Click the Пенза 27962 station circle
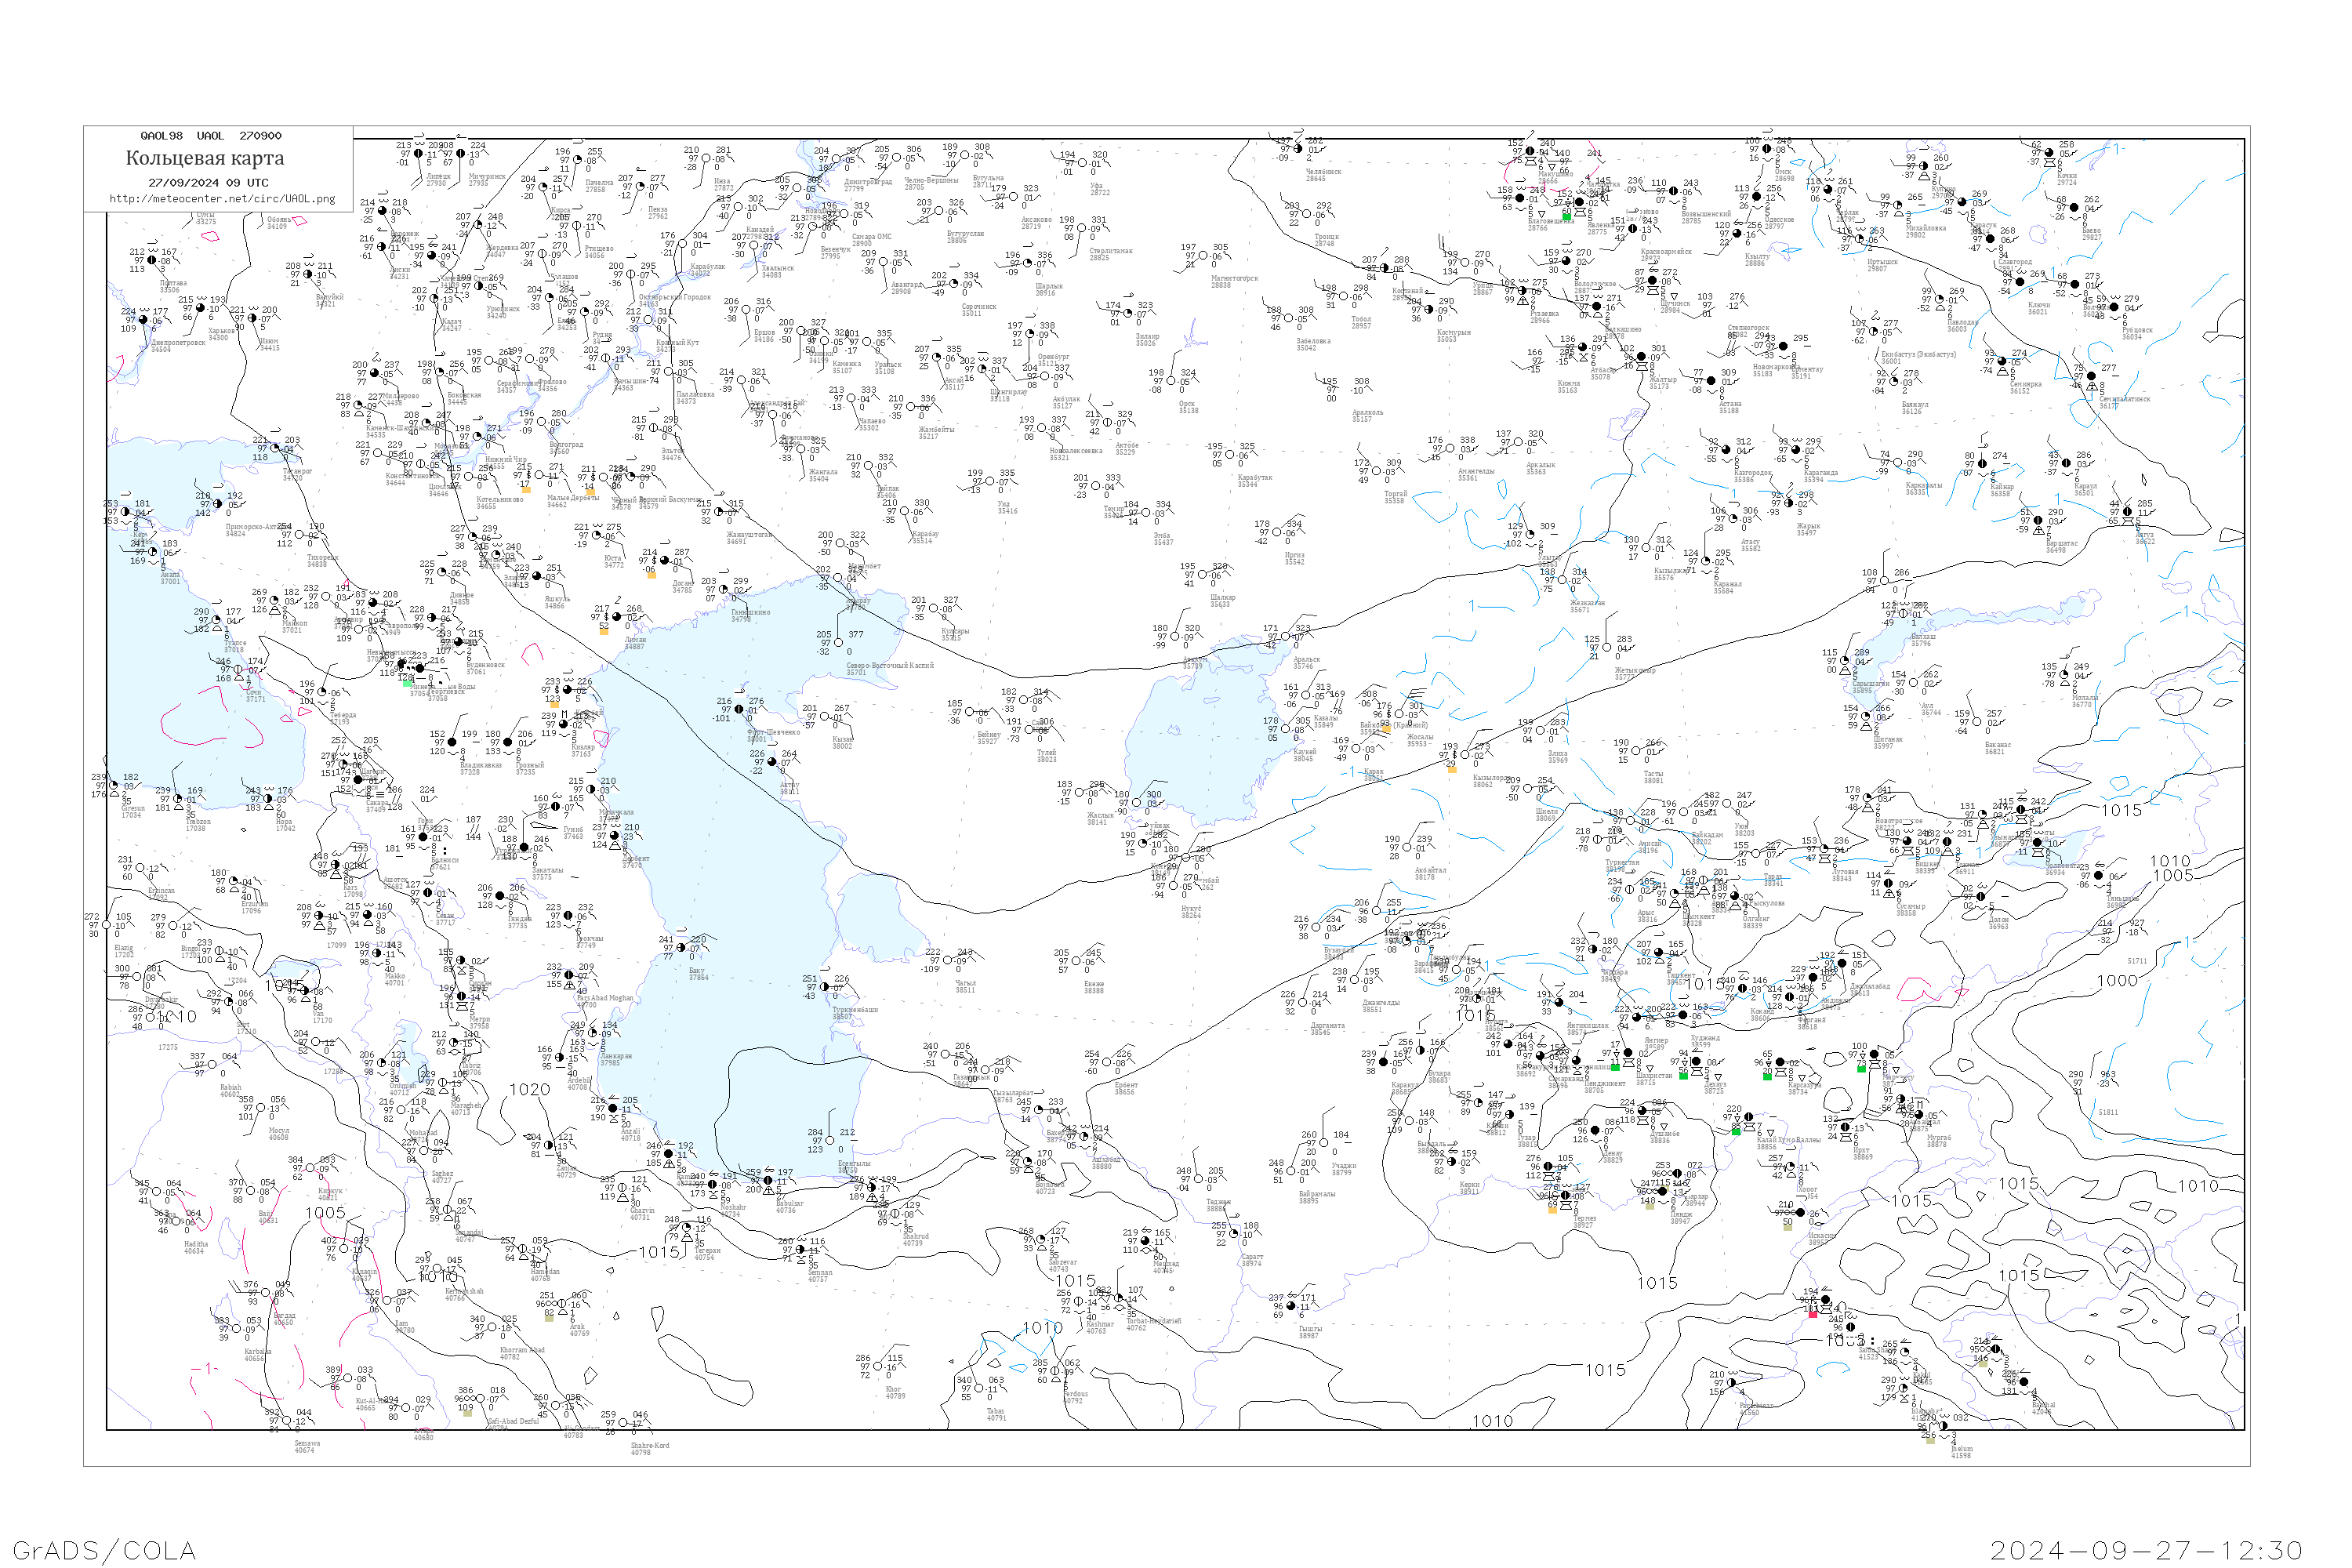The width and height of the screenshot is (2352, 1568). click(x=641, y=187)
